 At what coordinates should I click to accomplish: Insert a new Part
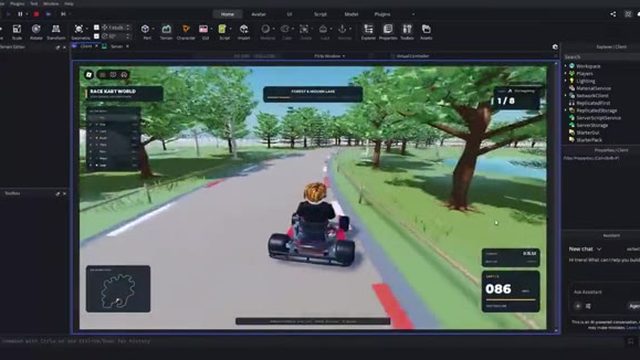click(x=145, y=32)
